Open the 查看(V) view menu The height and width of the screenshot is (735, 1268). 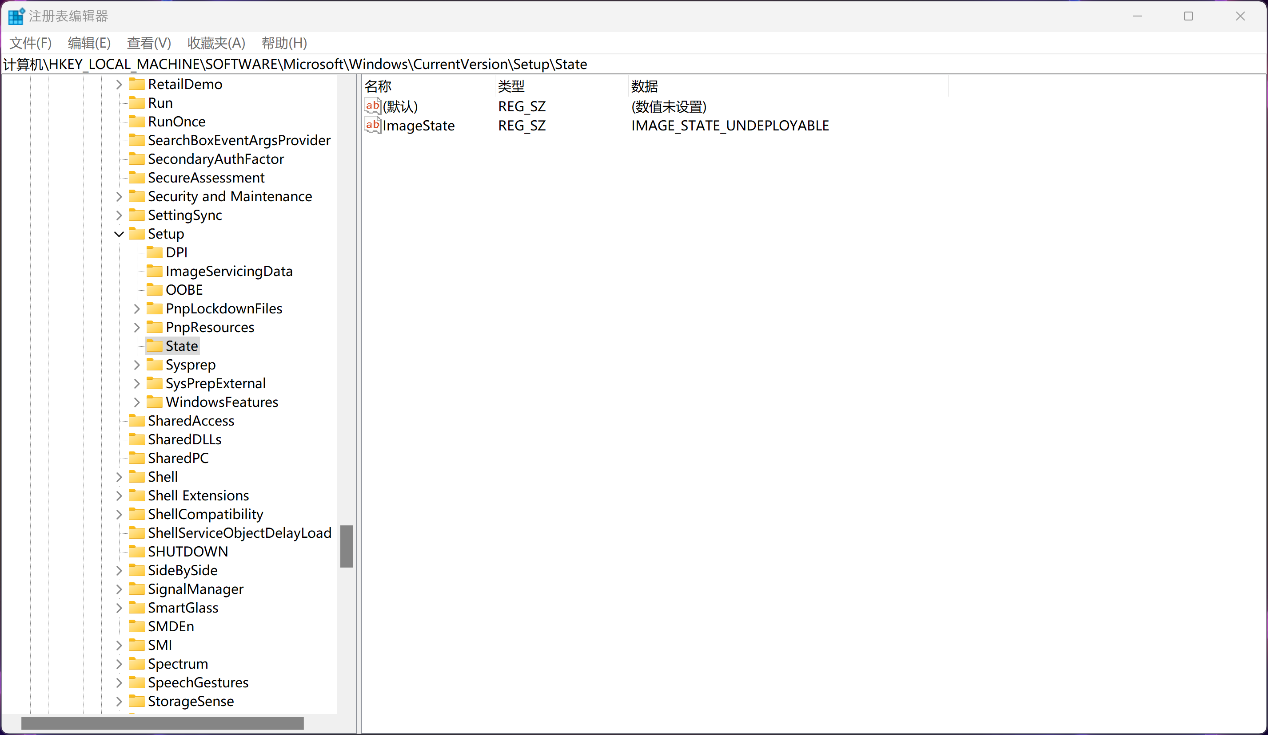[x=149, y=43]
